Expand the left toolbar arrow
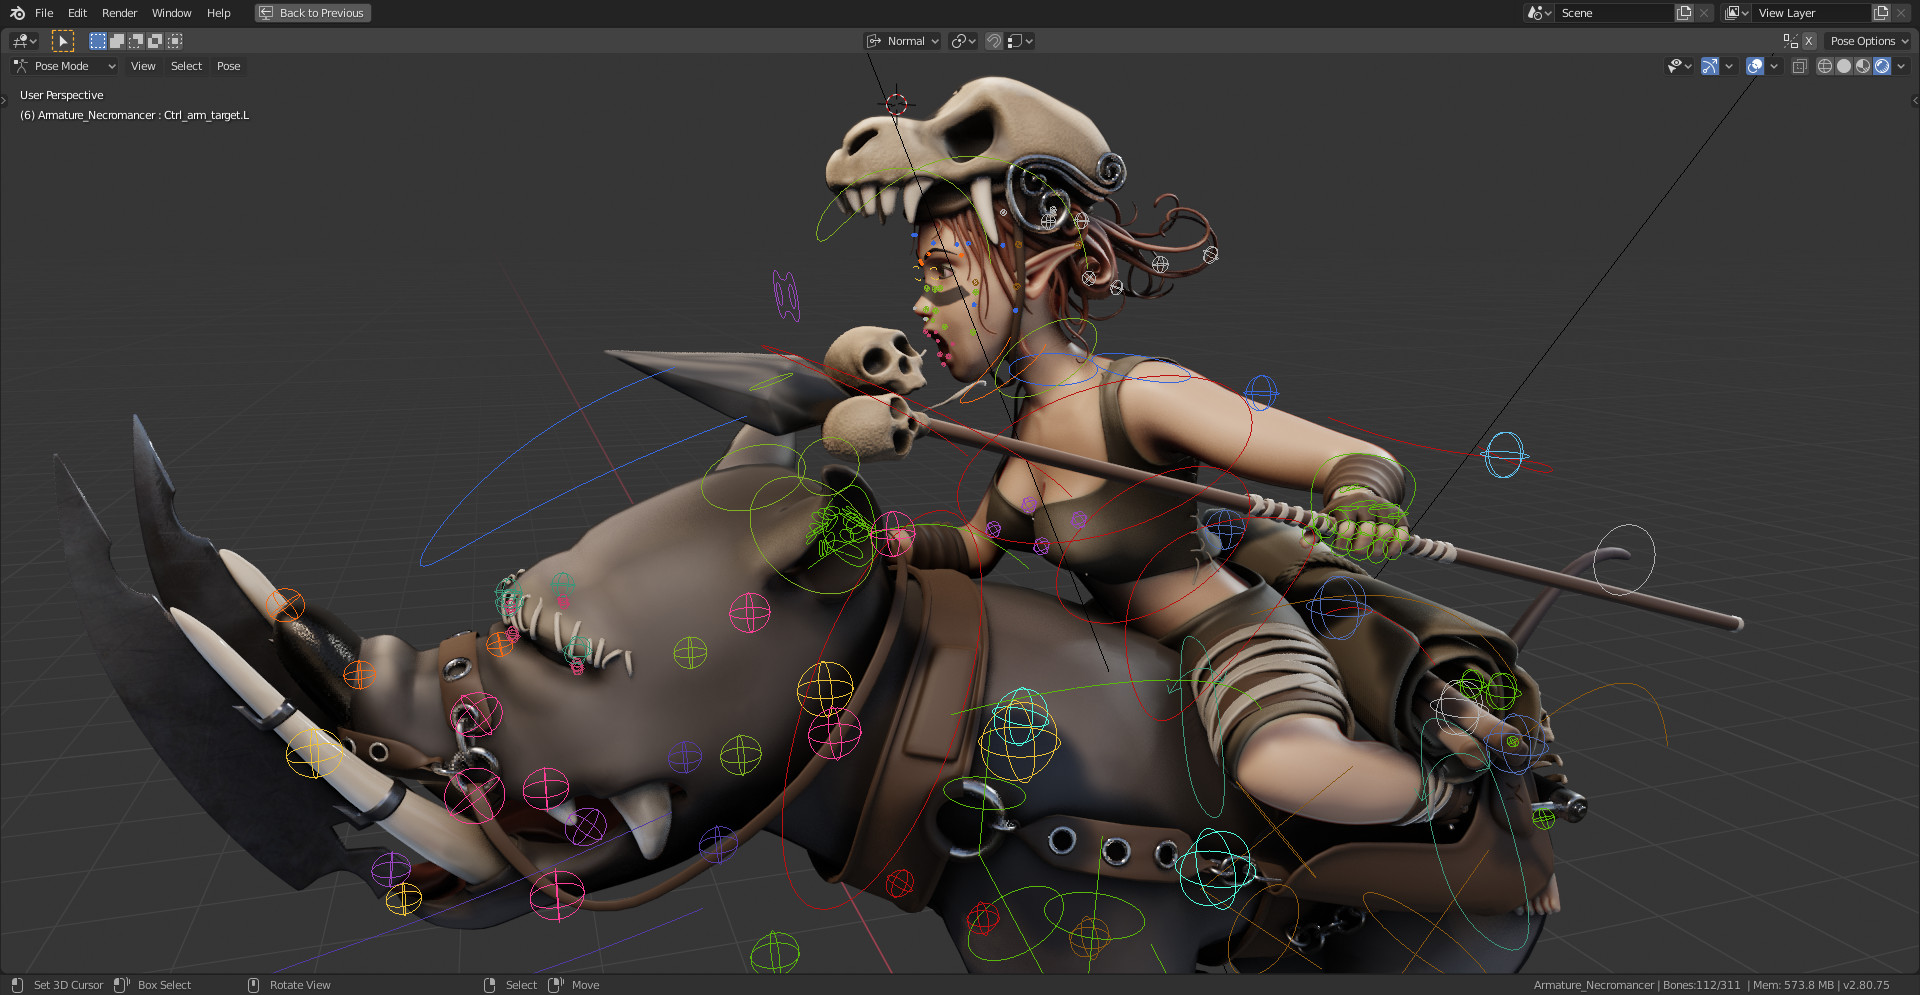 [4, 100]
